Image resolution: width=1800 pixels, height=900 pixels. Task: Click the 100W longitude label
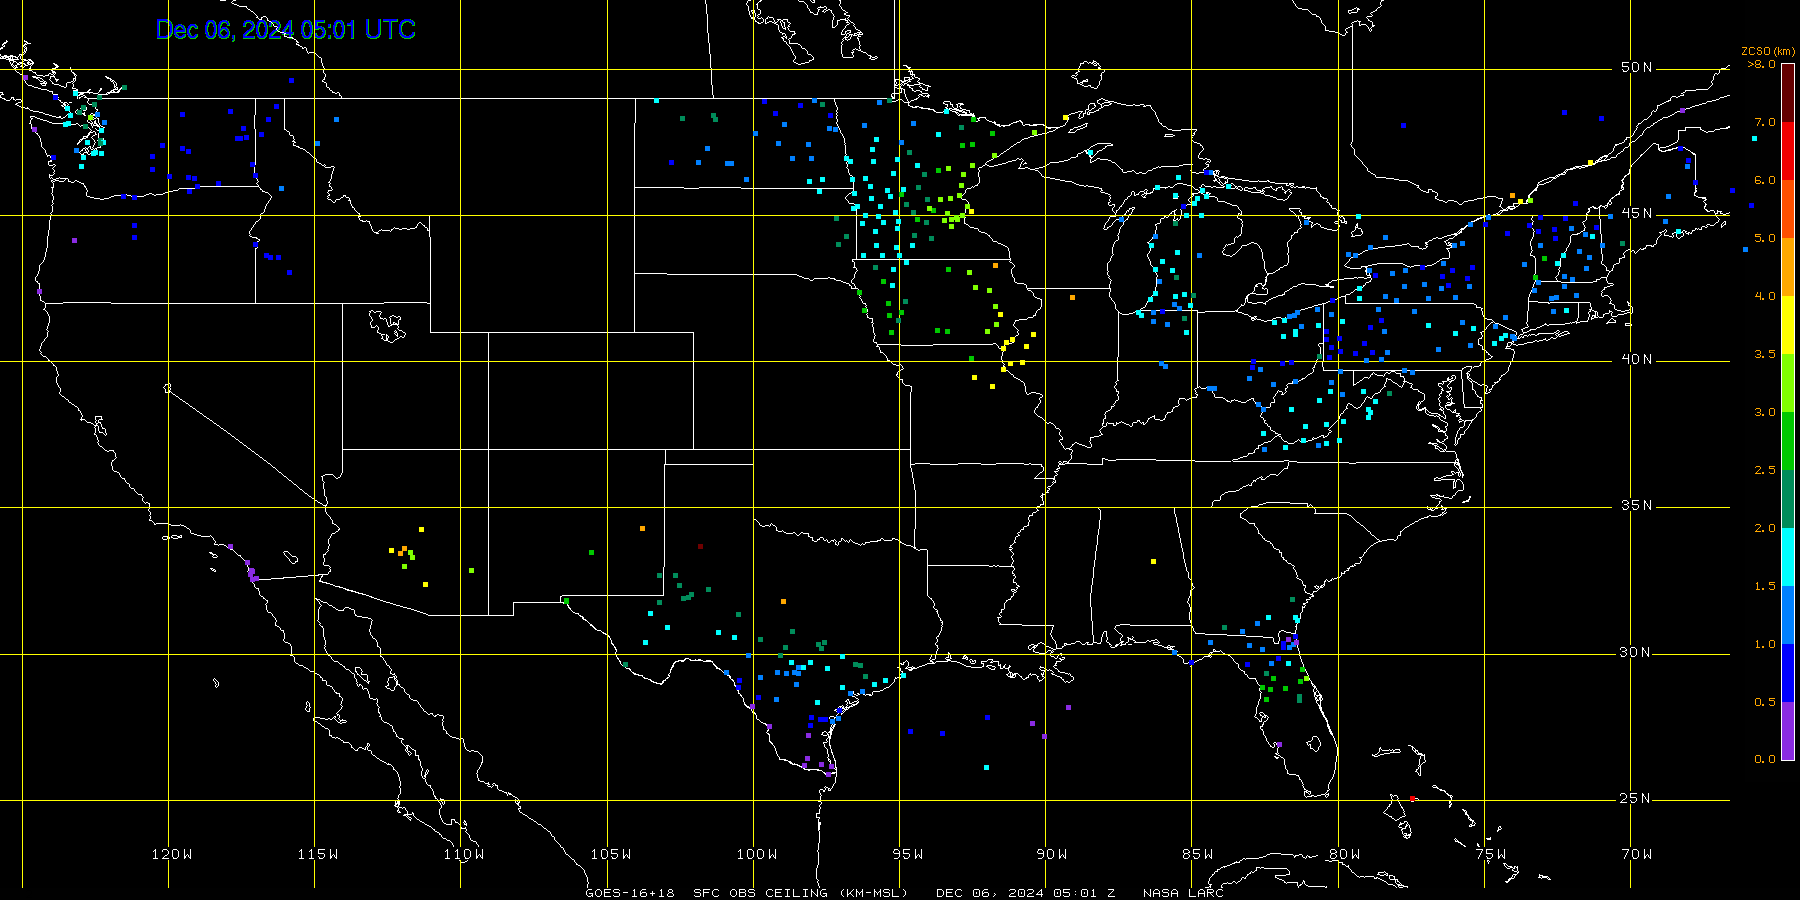pyautogui.click(x=757, y=854)
